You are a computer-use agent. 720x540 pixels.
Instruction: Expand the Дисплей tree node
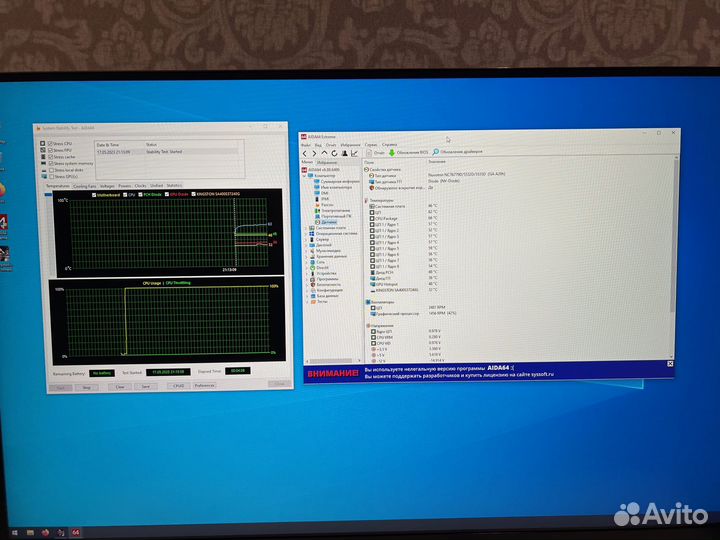(306, 245)
